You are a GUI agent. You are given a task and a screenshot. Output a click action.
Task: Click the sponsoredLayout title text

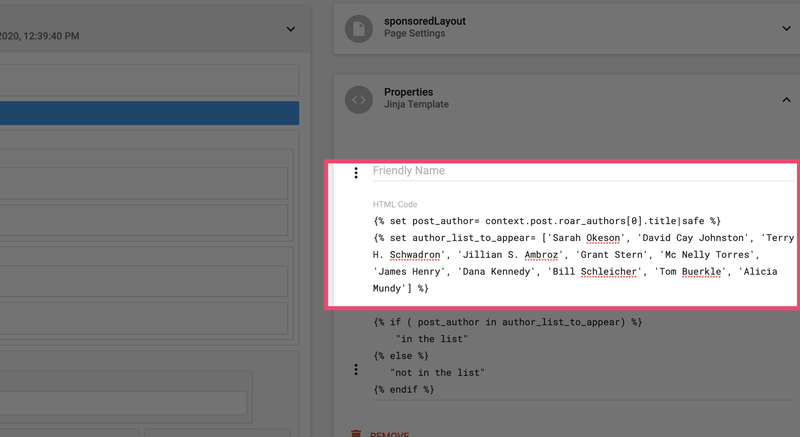click(x=425, y=20)
